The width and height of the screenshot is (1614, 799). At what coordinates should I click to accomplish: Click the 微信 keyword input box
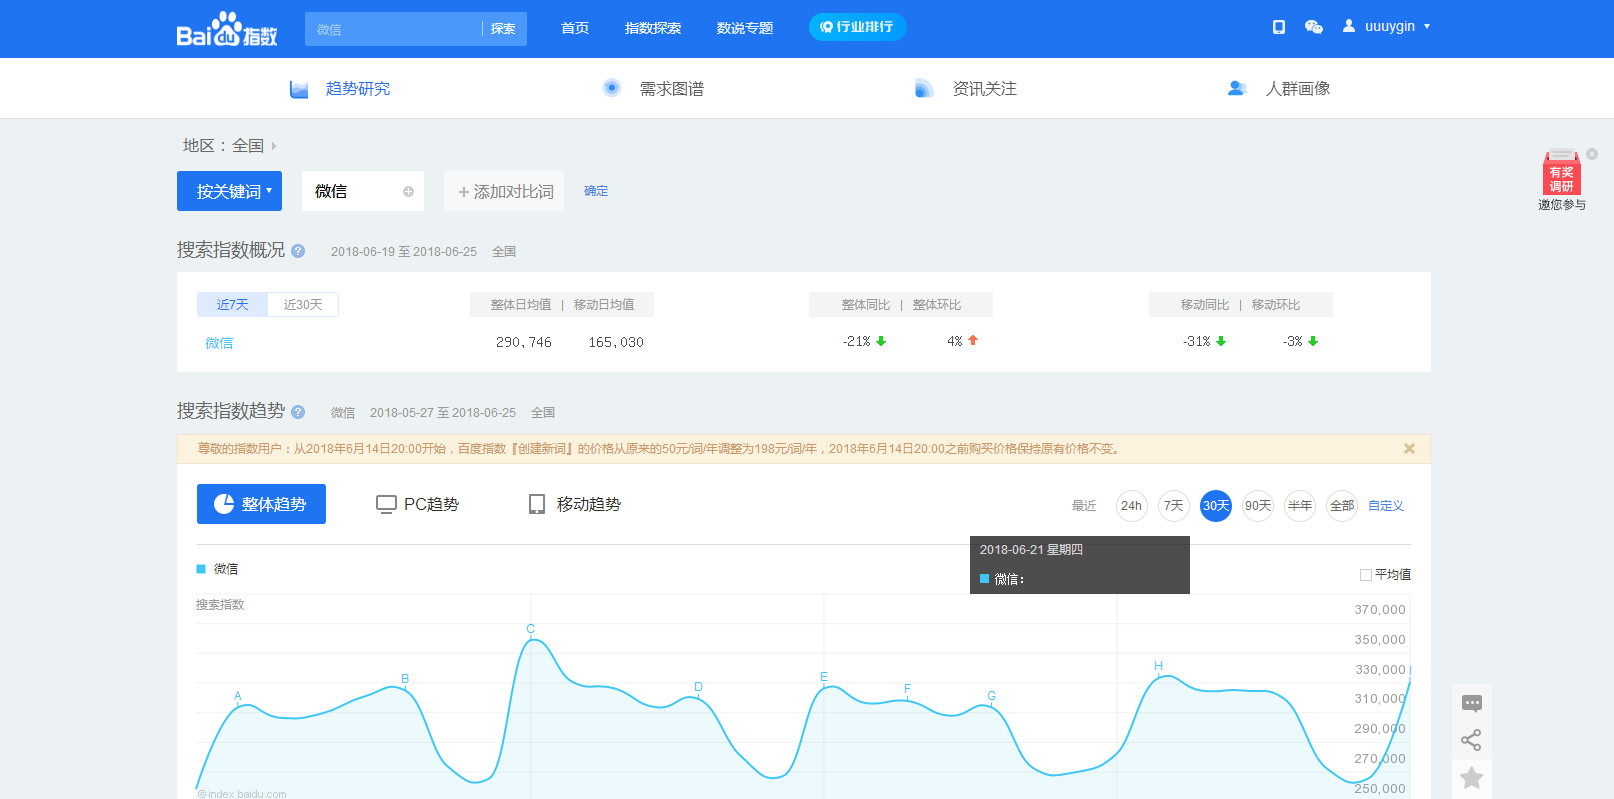click(363, 191)
